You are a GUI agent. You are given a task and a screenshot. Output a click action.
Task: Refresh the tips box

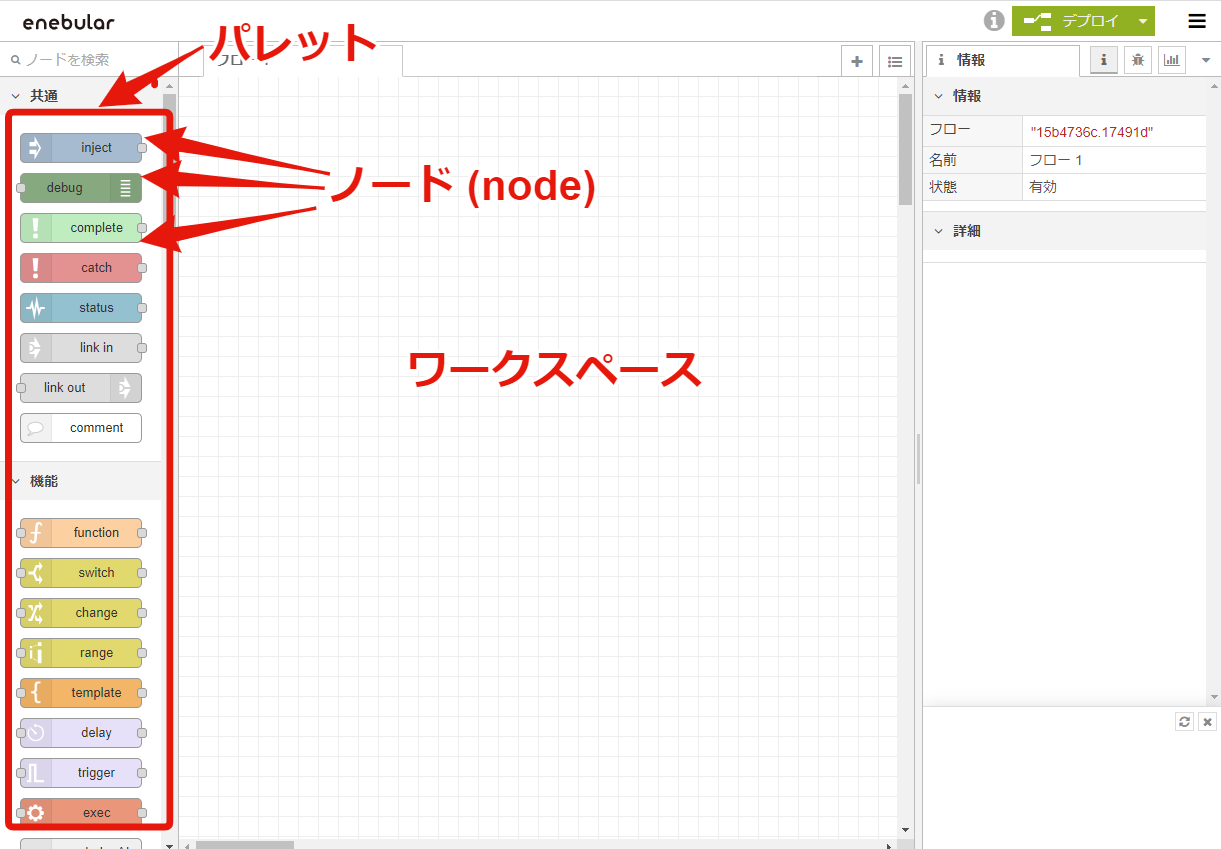point(1185,722)
